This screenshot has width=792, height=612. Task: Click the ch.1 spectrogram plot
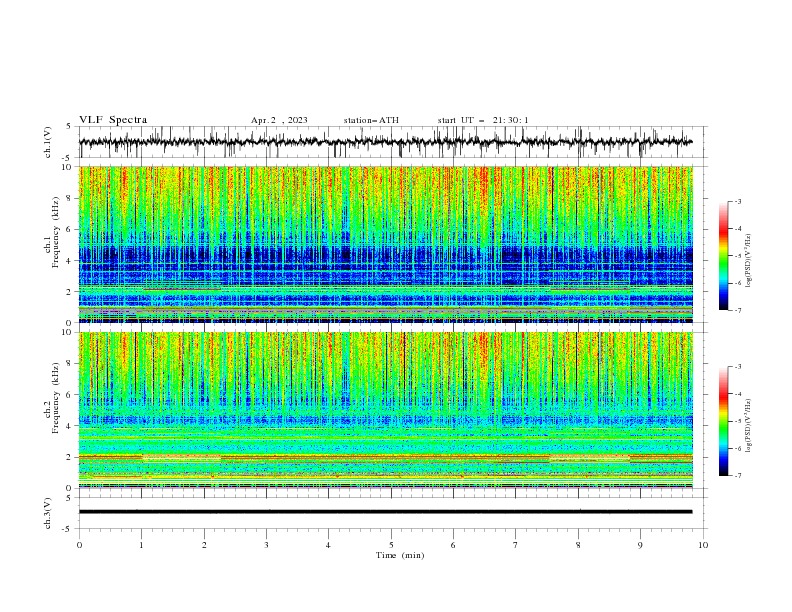(x=386, y=244)
